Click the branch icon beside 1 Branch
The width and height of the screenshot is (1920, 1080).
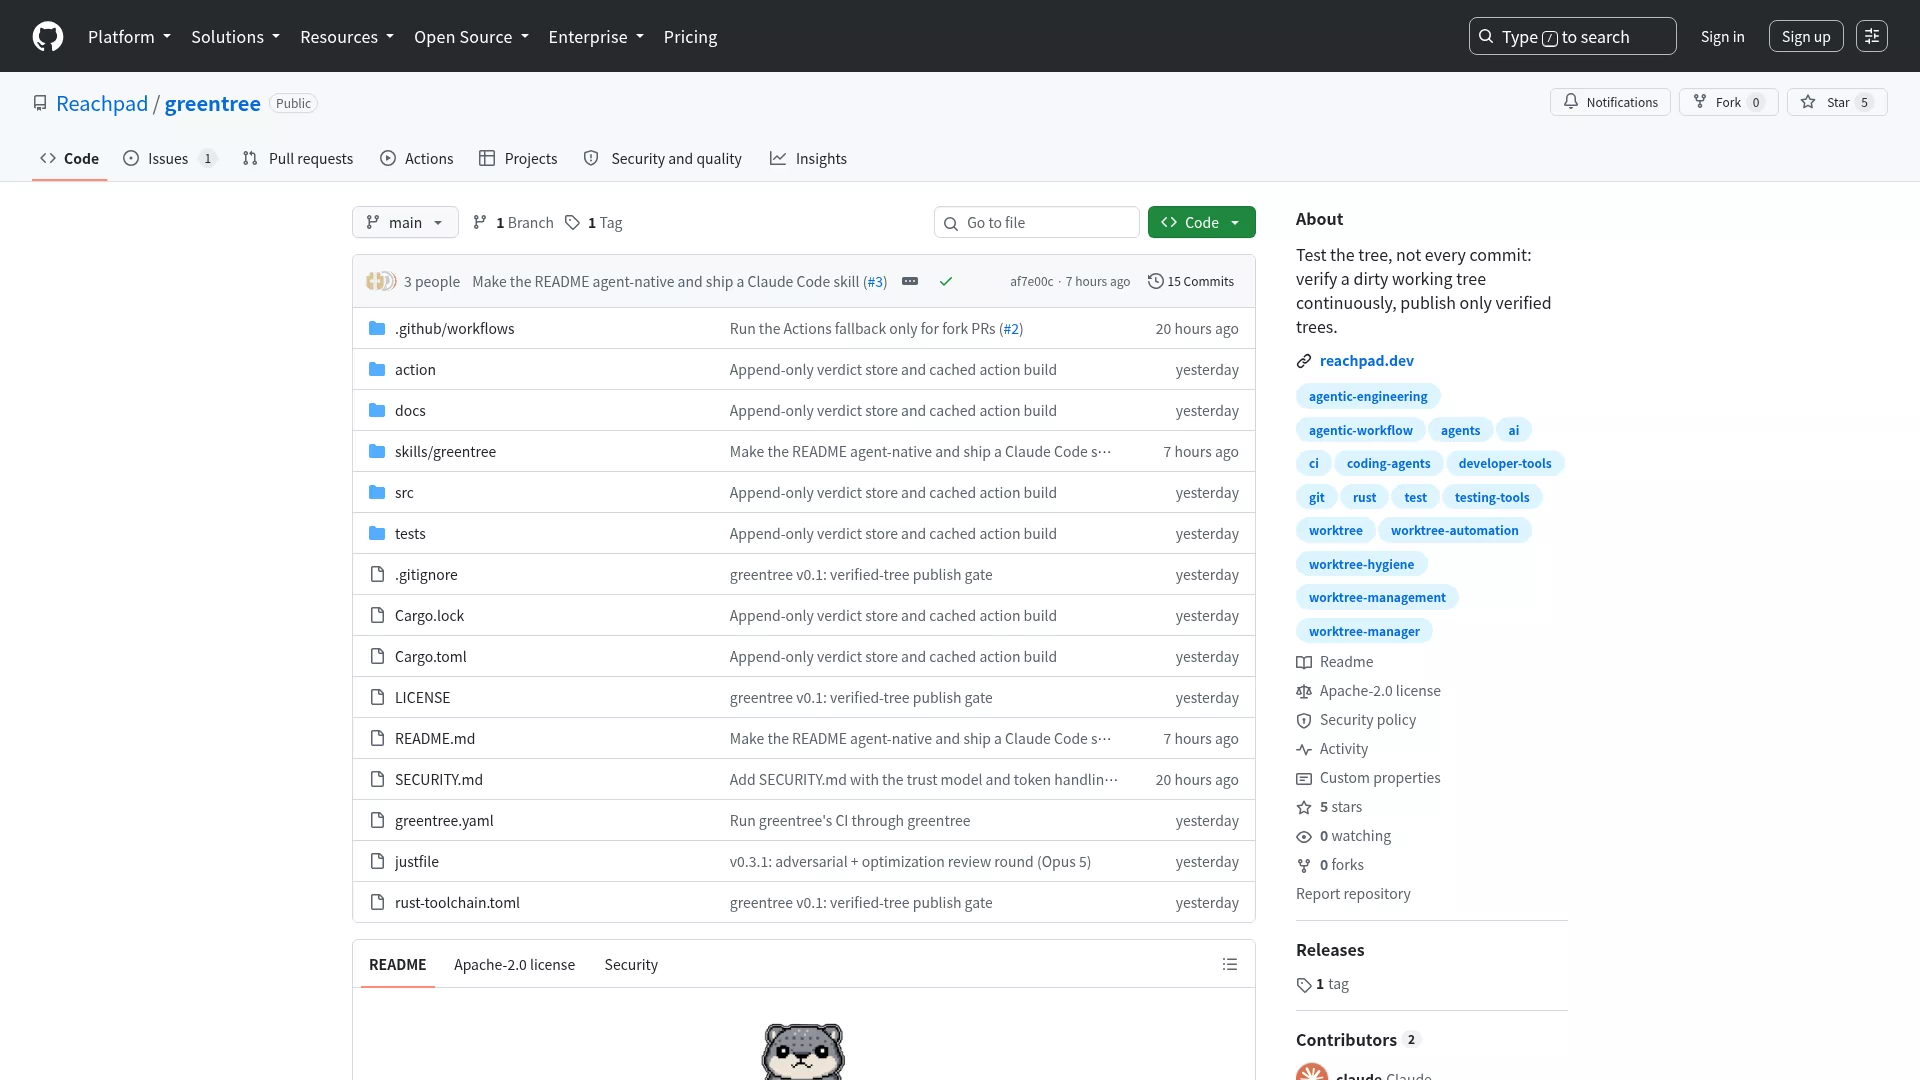[480, 222]
